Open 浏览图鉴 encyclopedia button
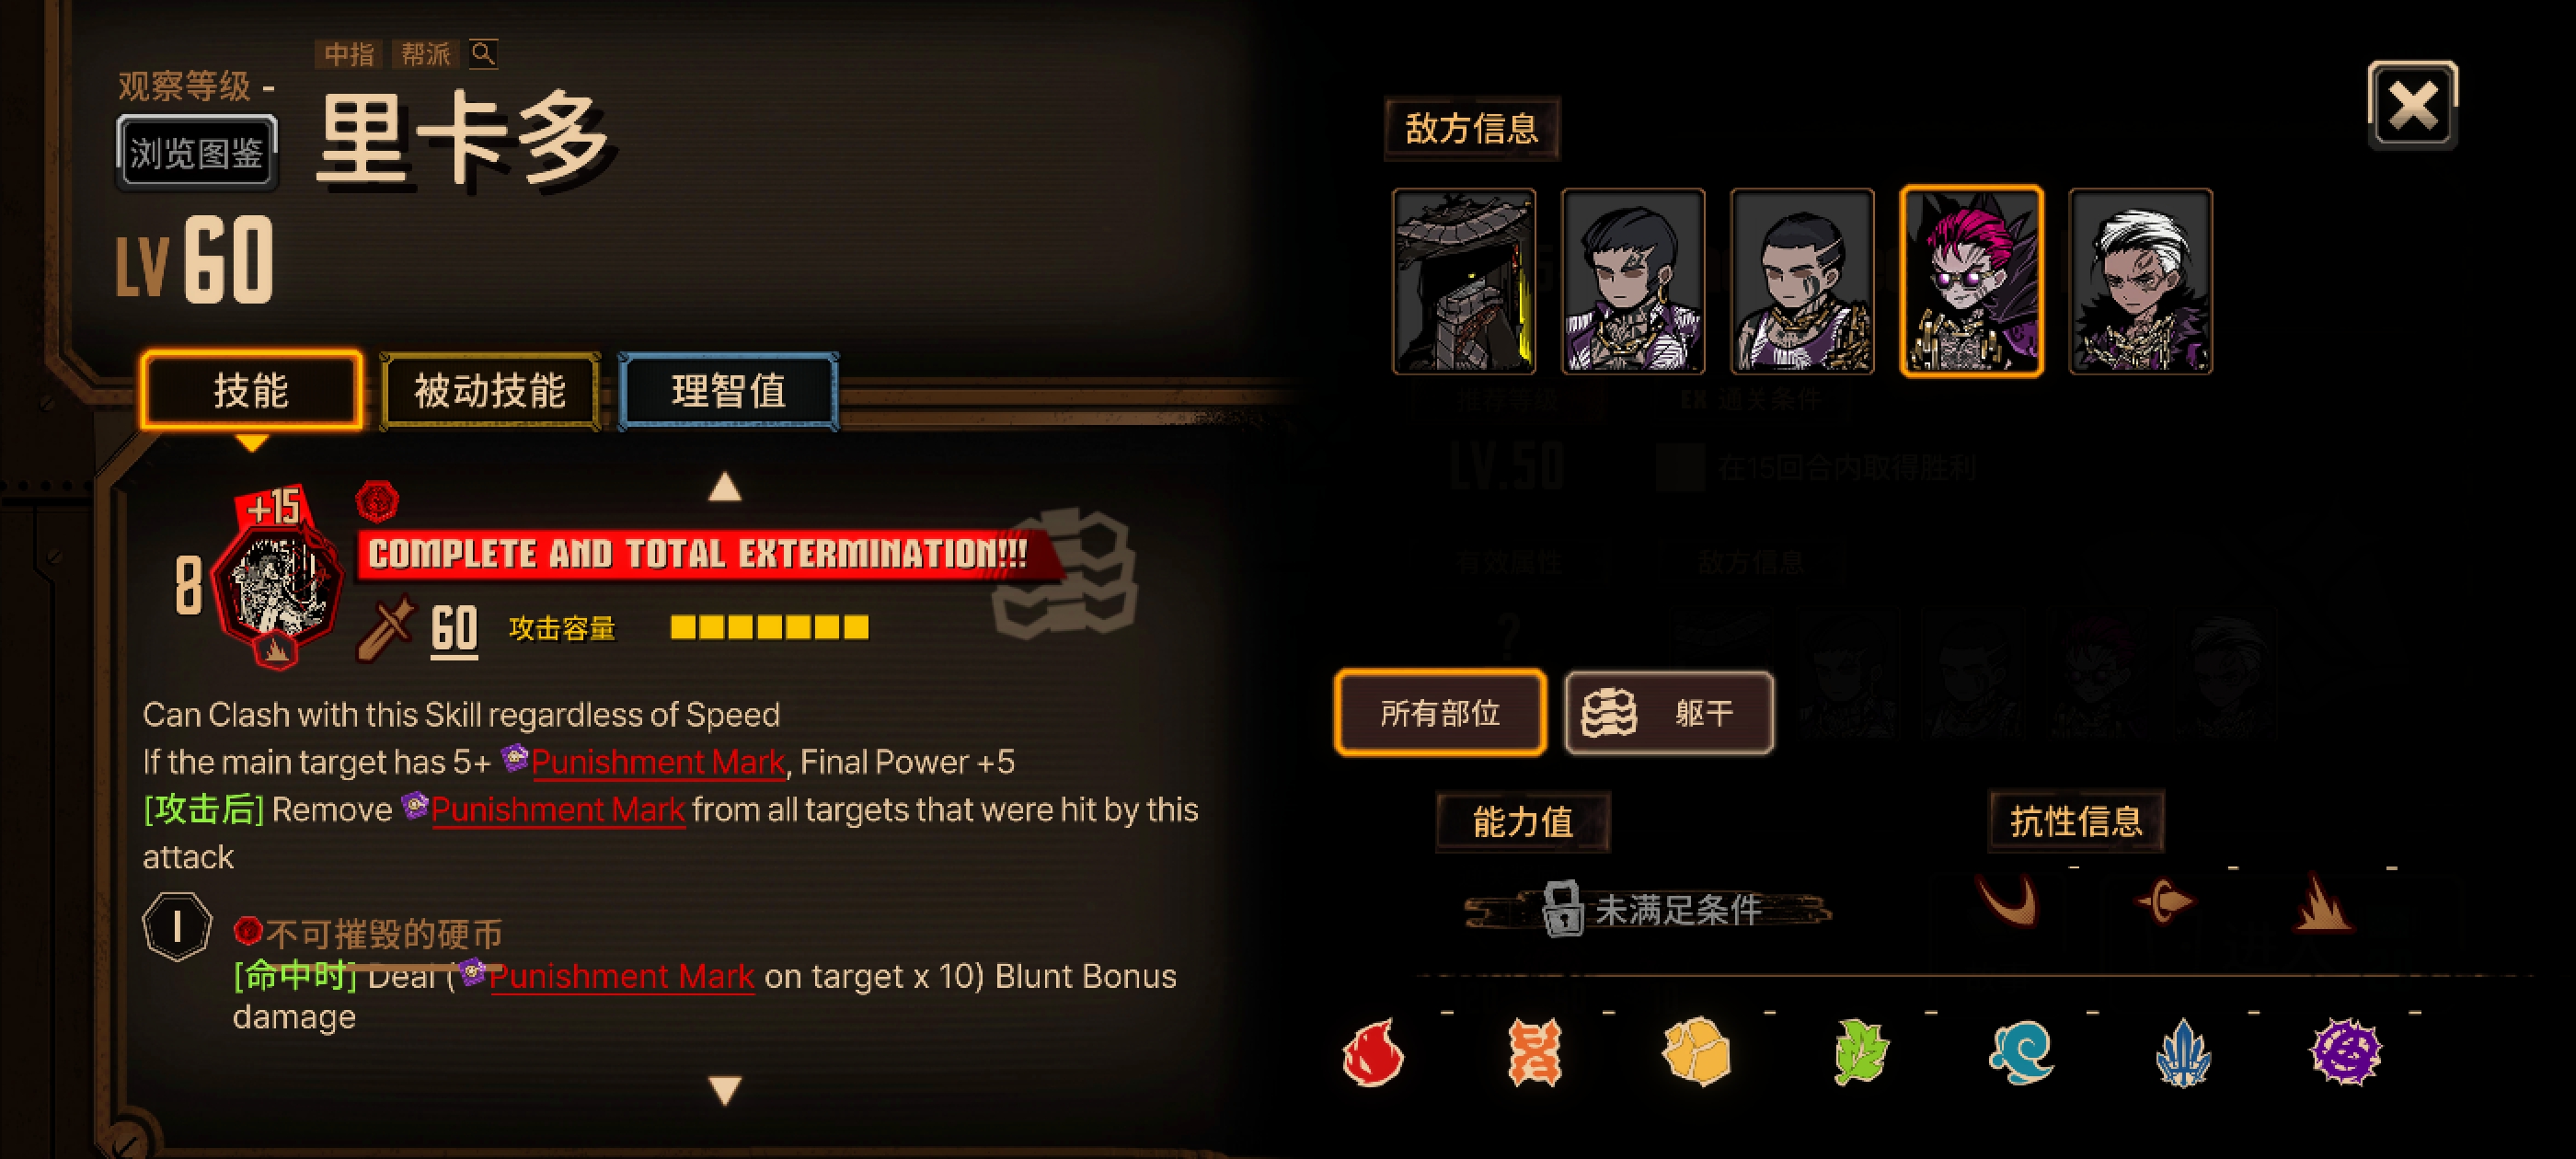 click(196, 153)
